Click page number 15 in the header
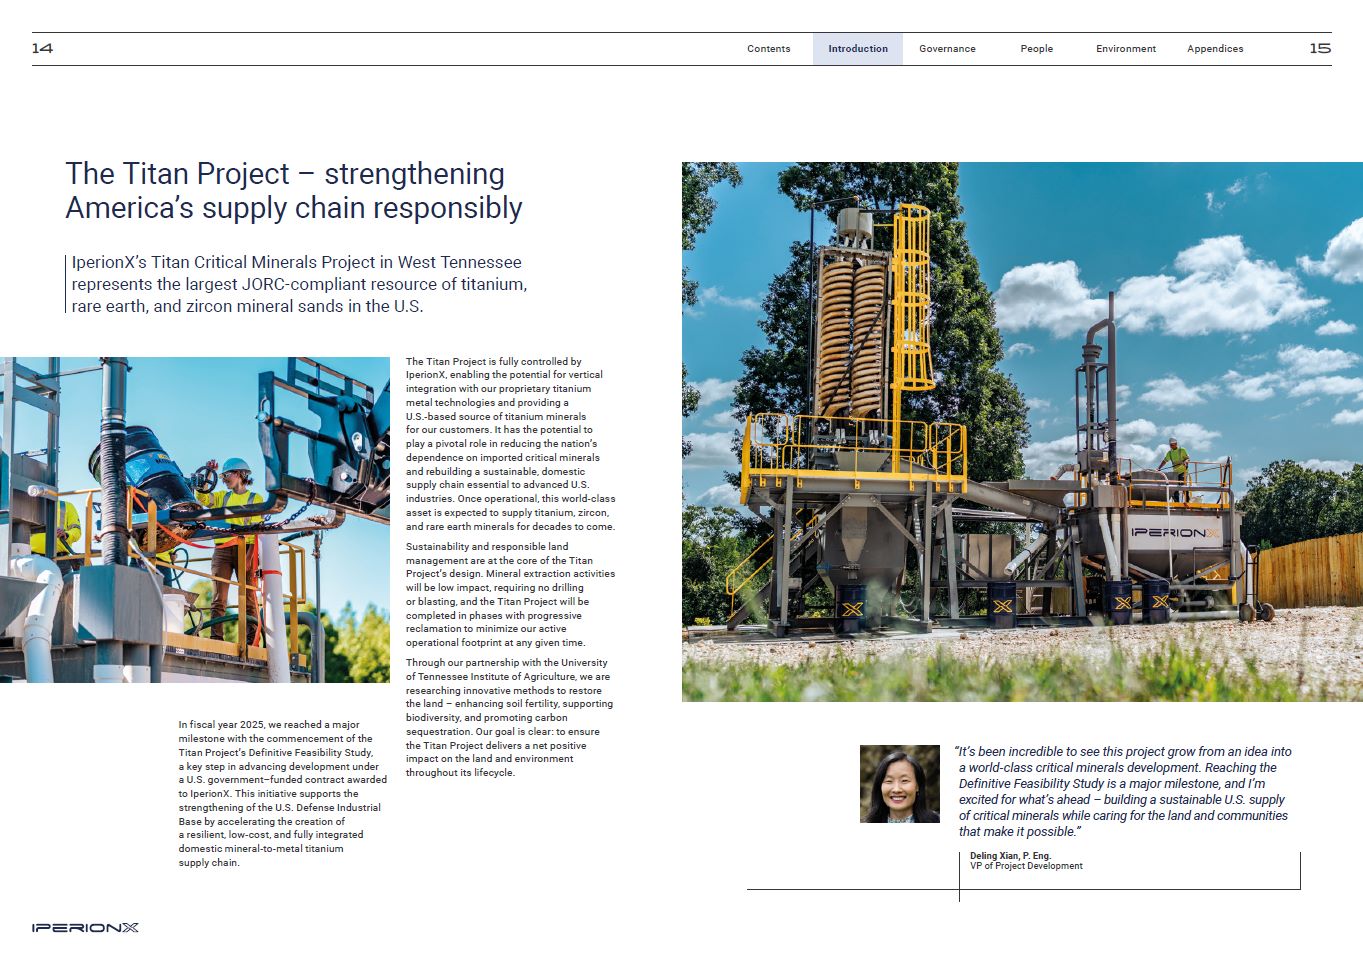The height and width of the screenshot is (961, 1363). tap(1320, 48)
